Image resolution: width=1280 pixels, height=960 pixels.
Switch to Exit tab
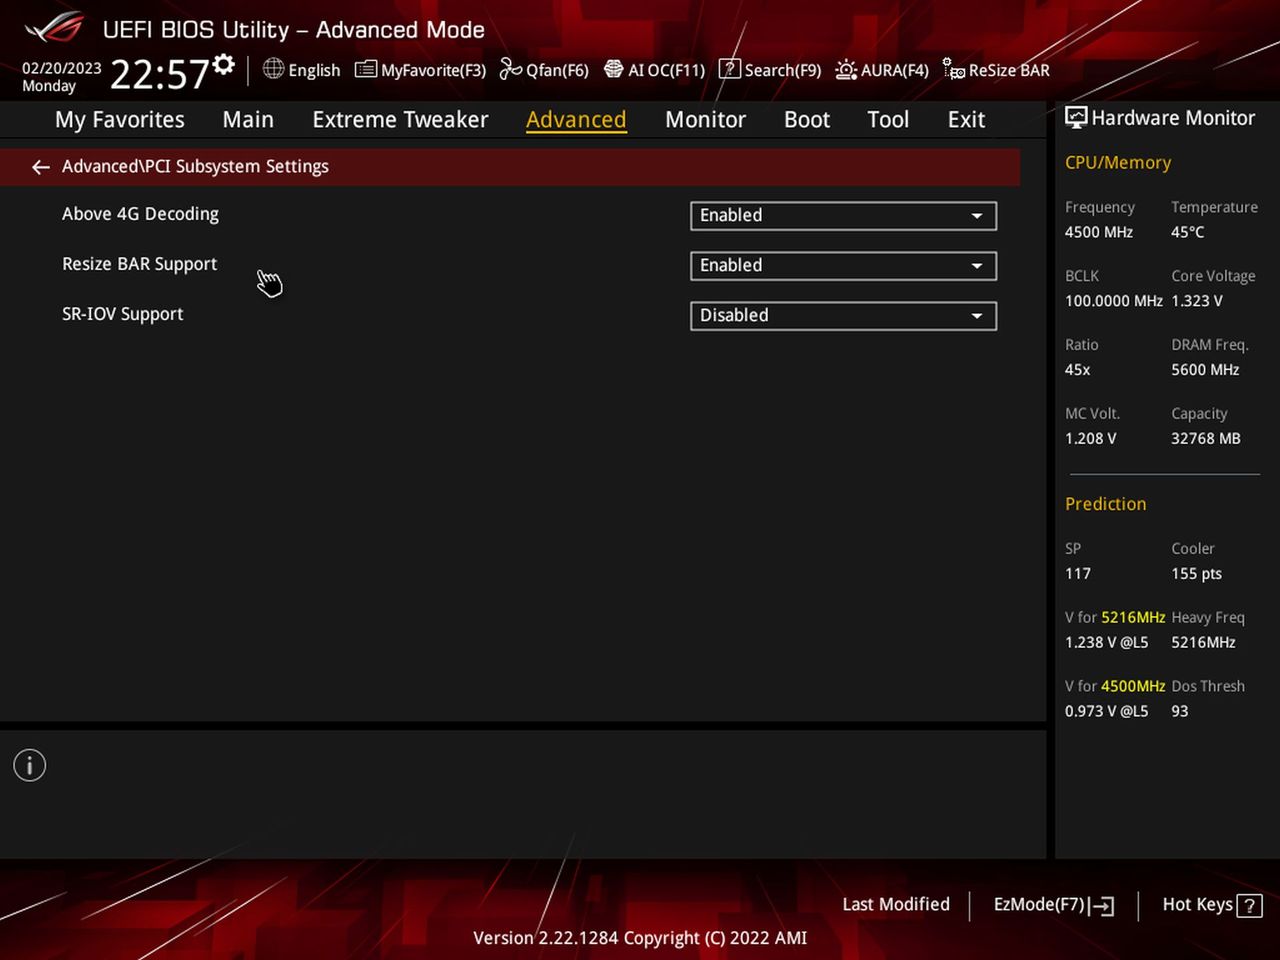click(966, 120)
